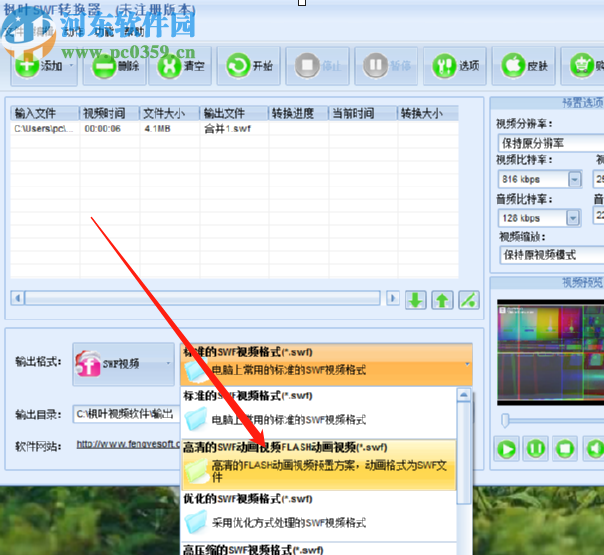Click the 输出目录 path input field
The height and width of the screenshot is (555, 604).
click(126, 414)
